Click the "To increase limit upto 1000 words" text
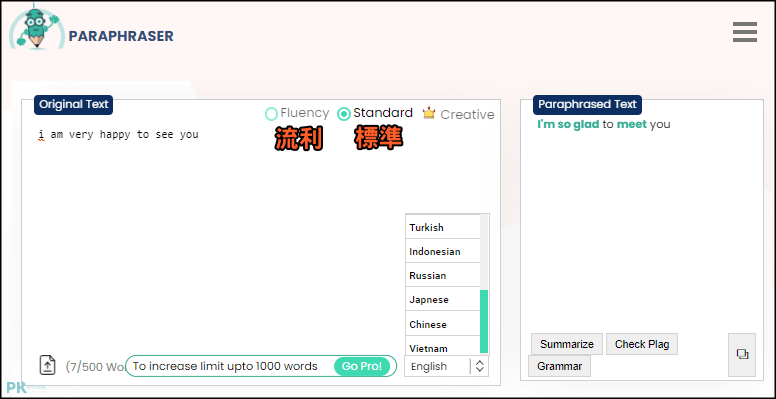776x399 pixels. (225, 366)
